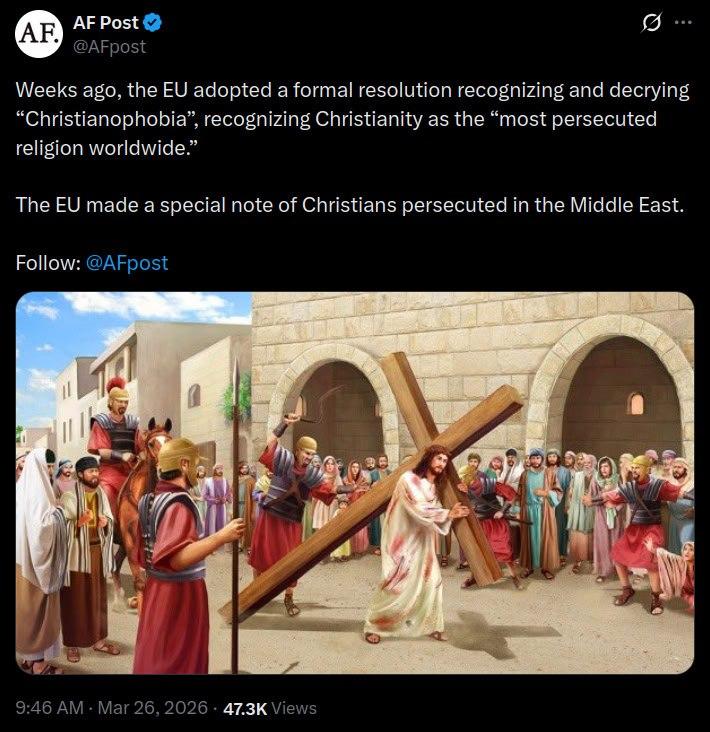Click the "Follow:" text before the mention
The width and height of the screenshot is (710, 732).
48,263
